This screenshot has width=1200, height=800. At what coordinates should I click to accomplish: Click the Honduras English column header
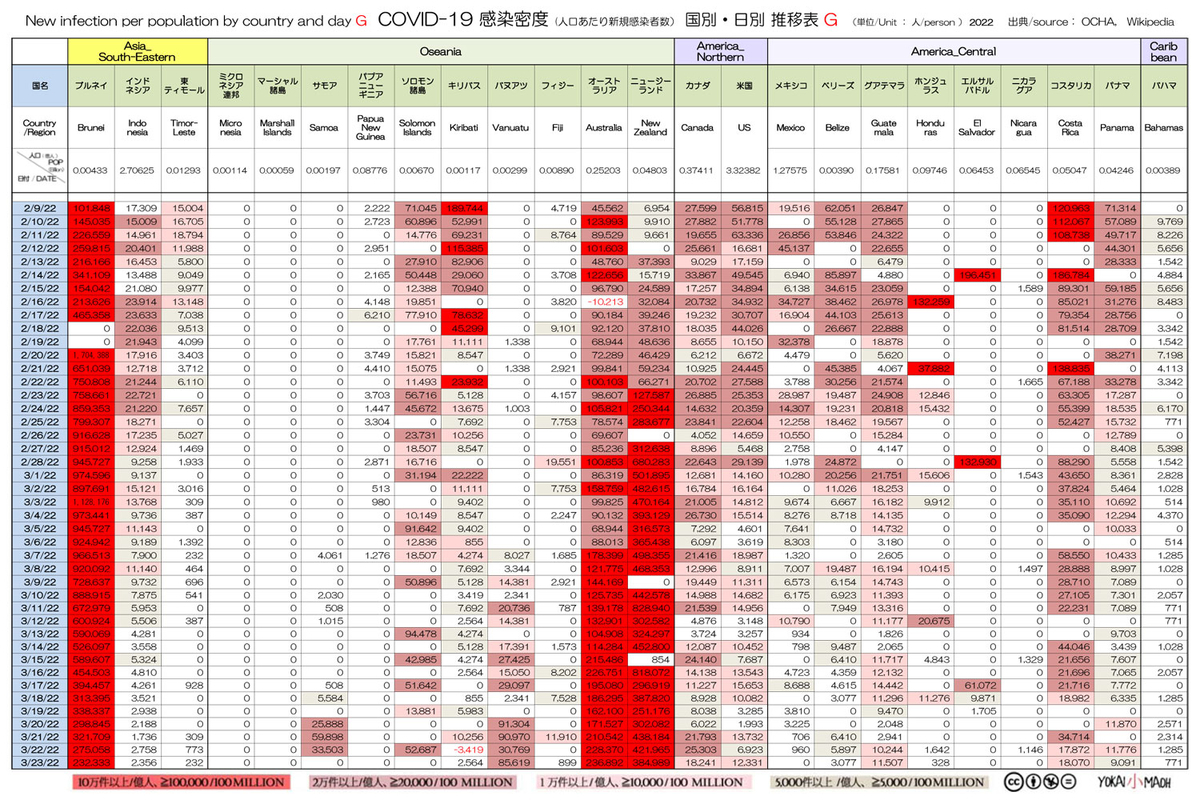(x=930, y=128)
